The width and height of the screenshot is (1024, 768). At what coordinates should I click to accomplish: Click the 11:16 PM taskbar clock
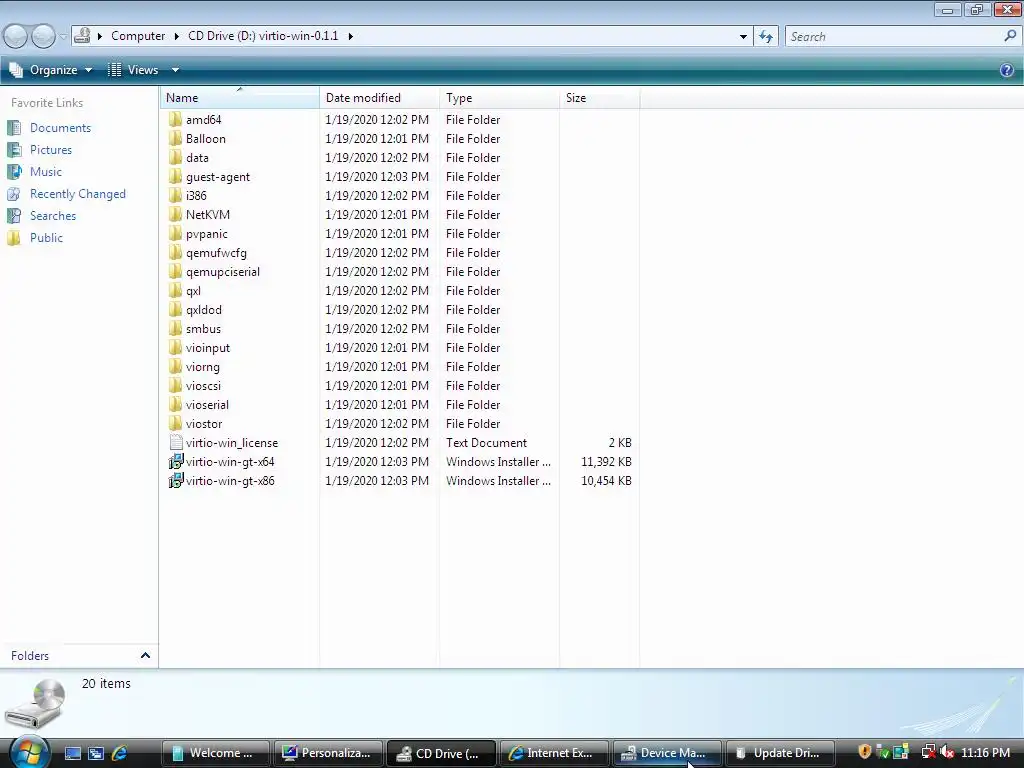[x=985, y=752]
